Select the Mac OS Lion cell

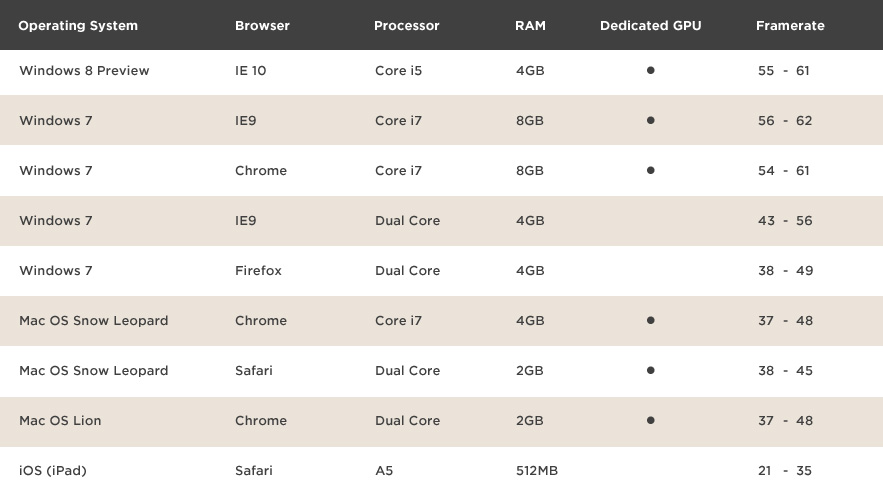[60, 421]
